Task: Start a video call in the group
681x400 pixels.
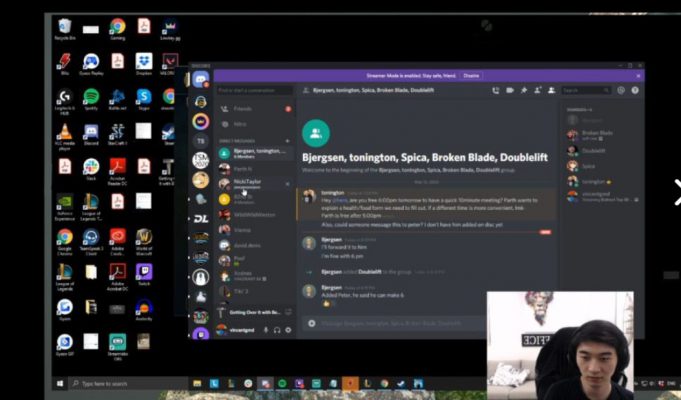Action: pos(510,90)
